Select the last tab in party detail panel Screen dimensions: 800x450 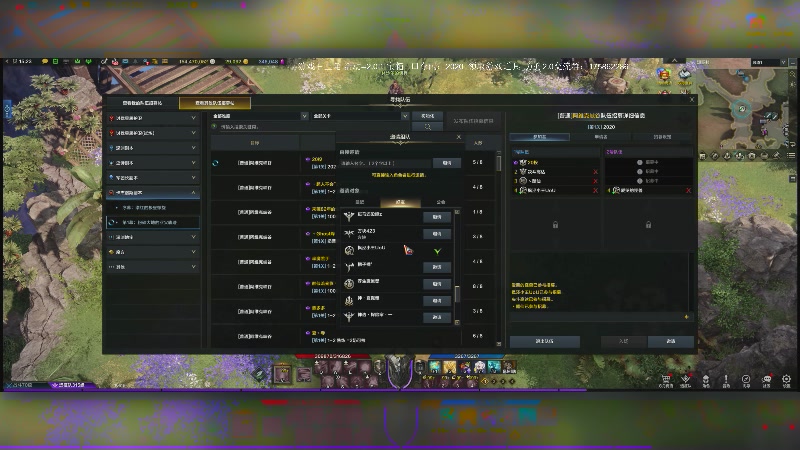(662, 137)
